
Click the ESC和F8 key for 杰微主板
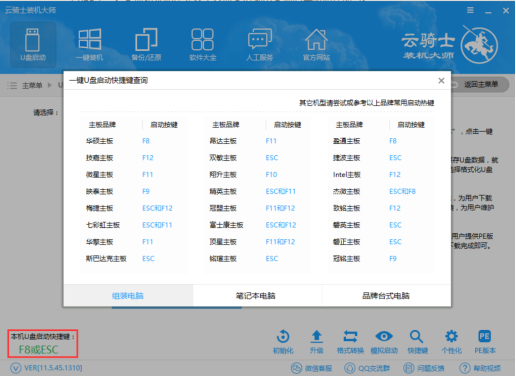[402, 191]
